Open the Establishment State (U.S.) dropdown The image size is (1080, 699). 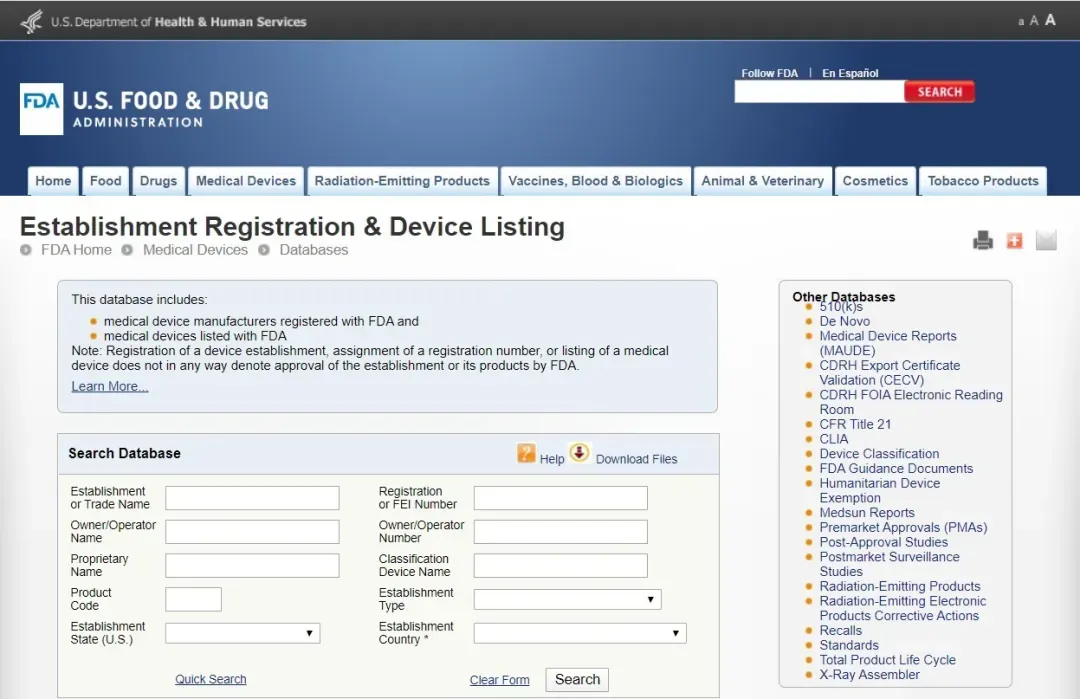click(x=242, y=633)
